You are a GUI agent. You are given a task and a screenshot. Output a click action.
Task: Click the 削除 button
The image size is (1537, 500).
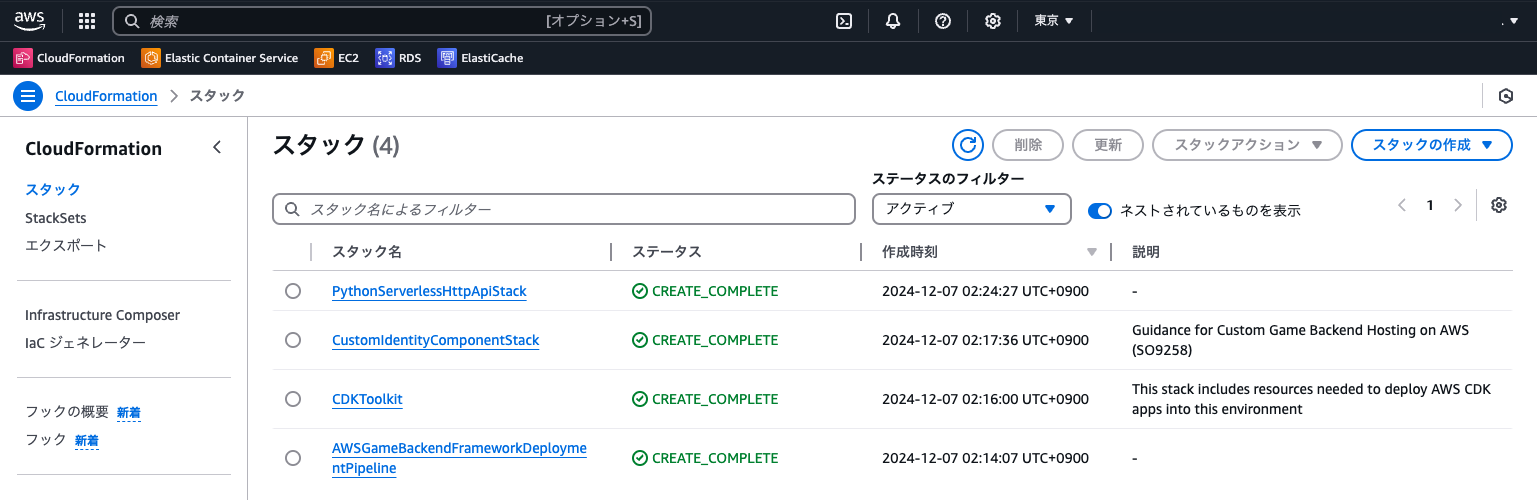[1028, 145]
